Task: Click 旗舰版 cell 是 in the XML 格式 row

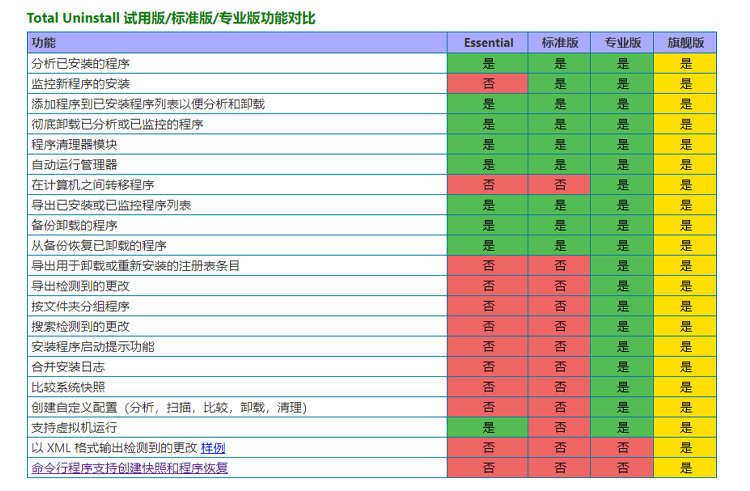Action: [x=685, y=448]
